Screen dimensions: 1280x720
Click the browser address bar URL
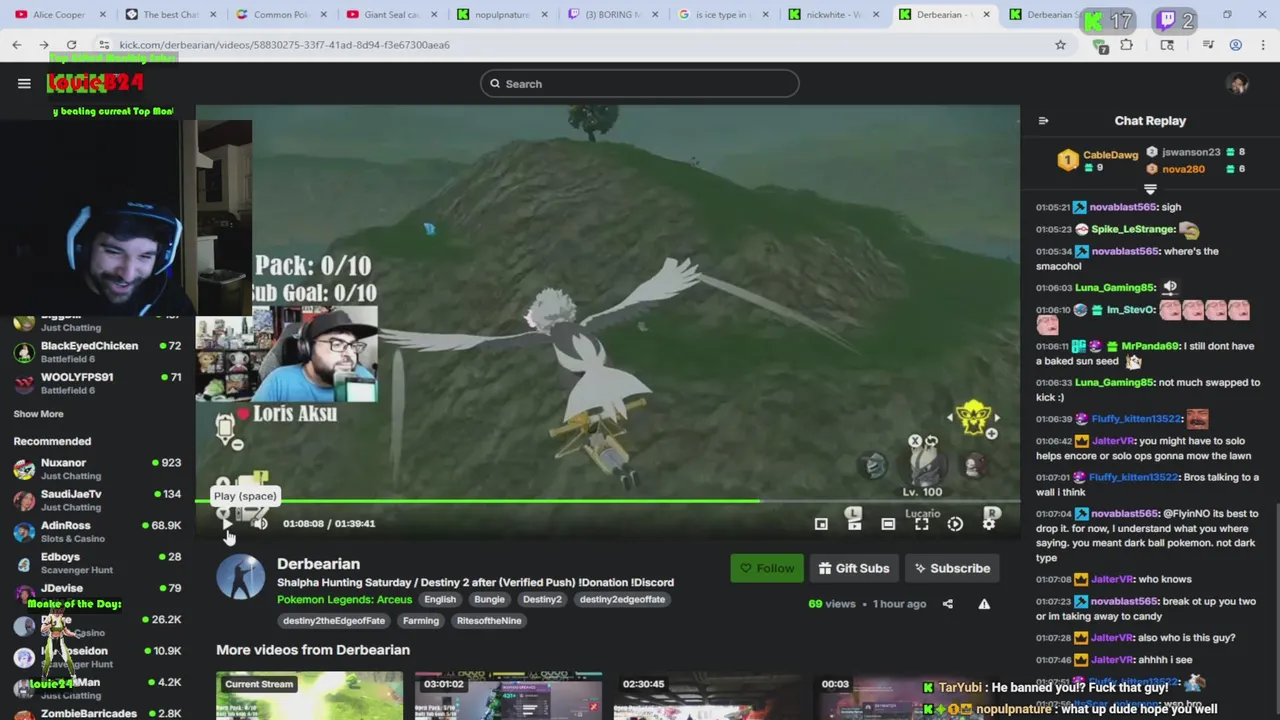coord(284,45)
